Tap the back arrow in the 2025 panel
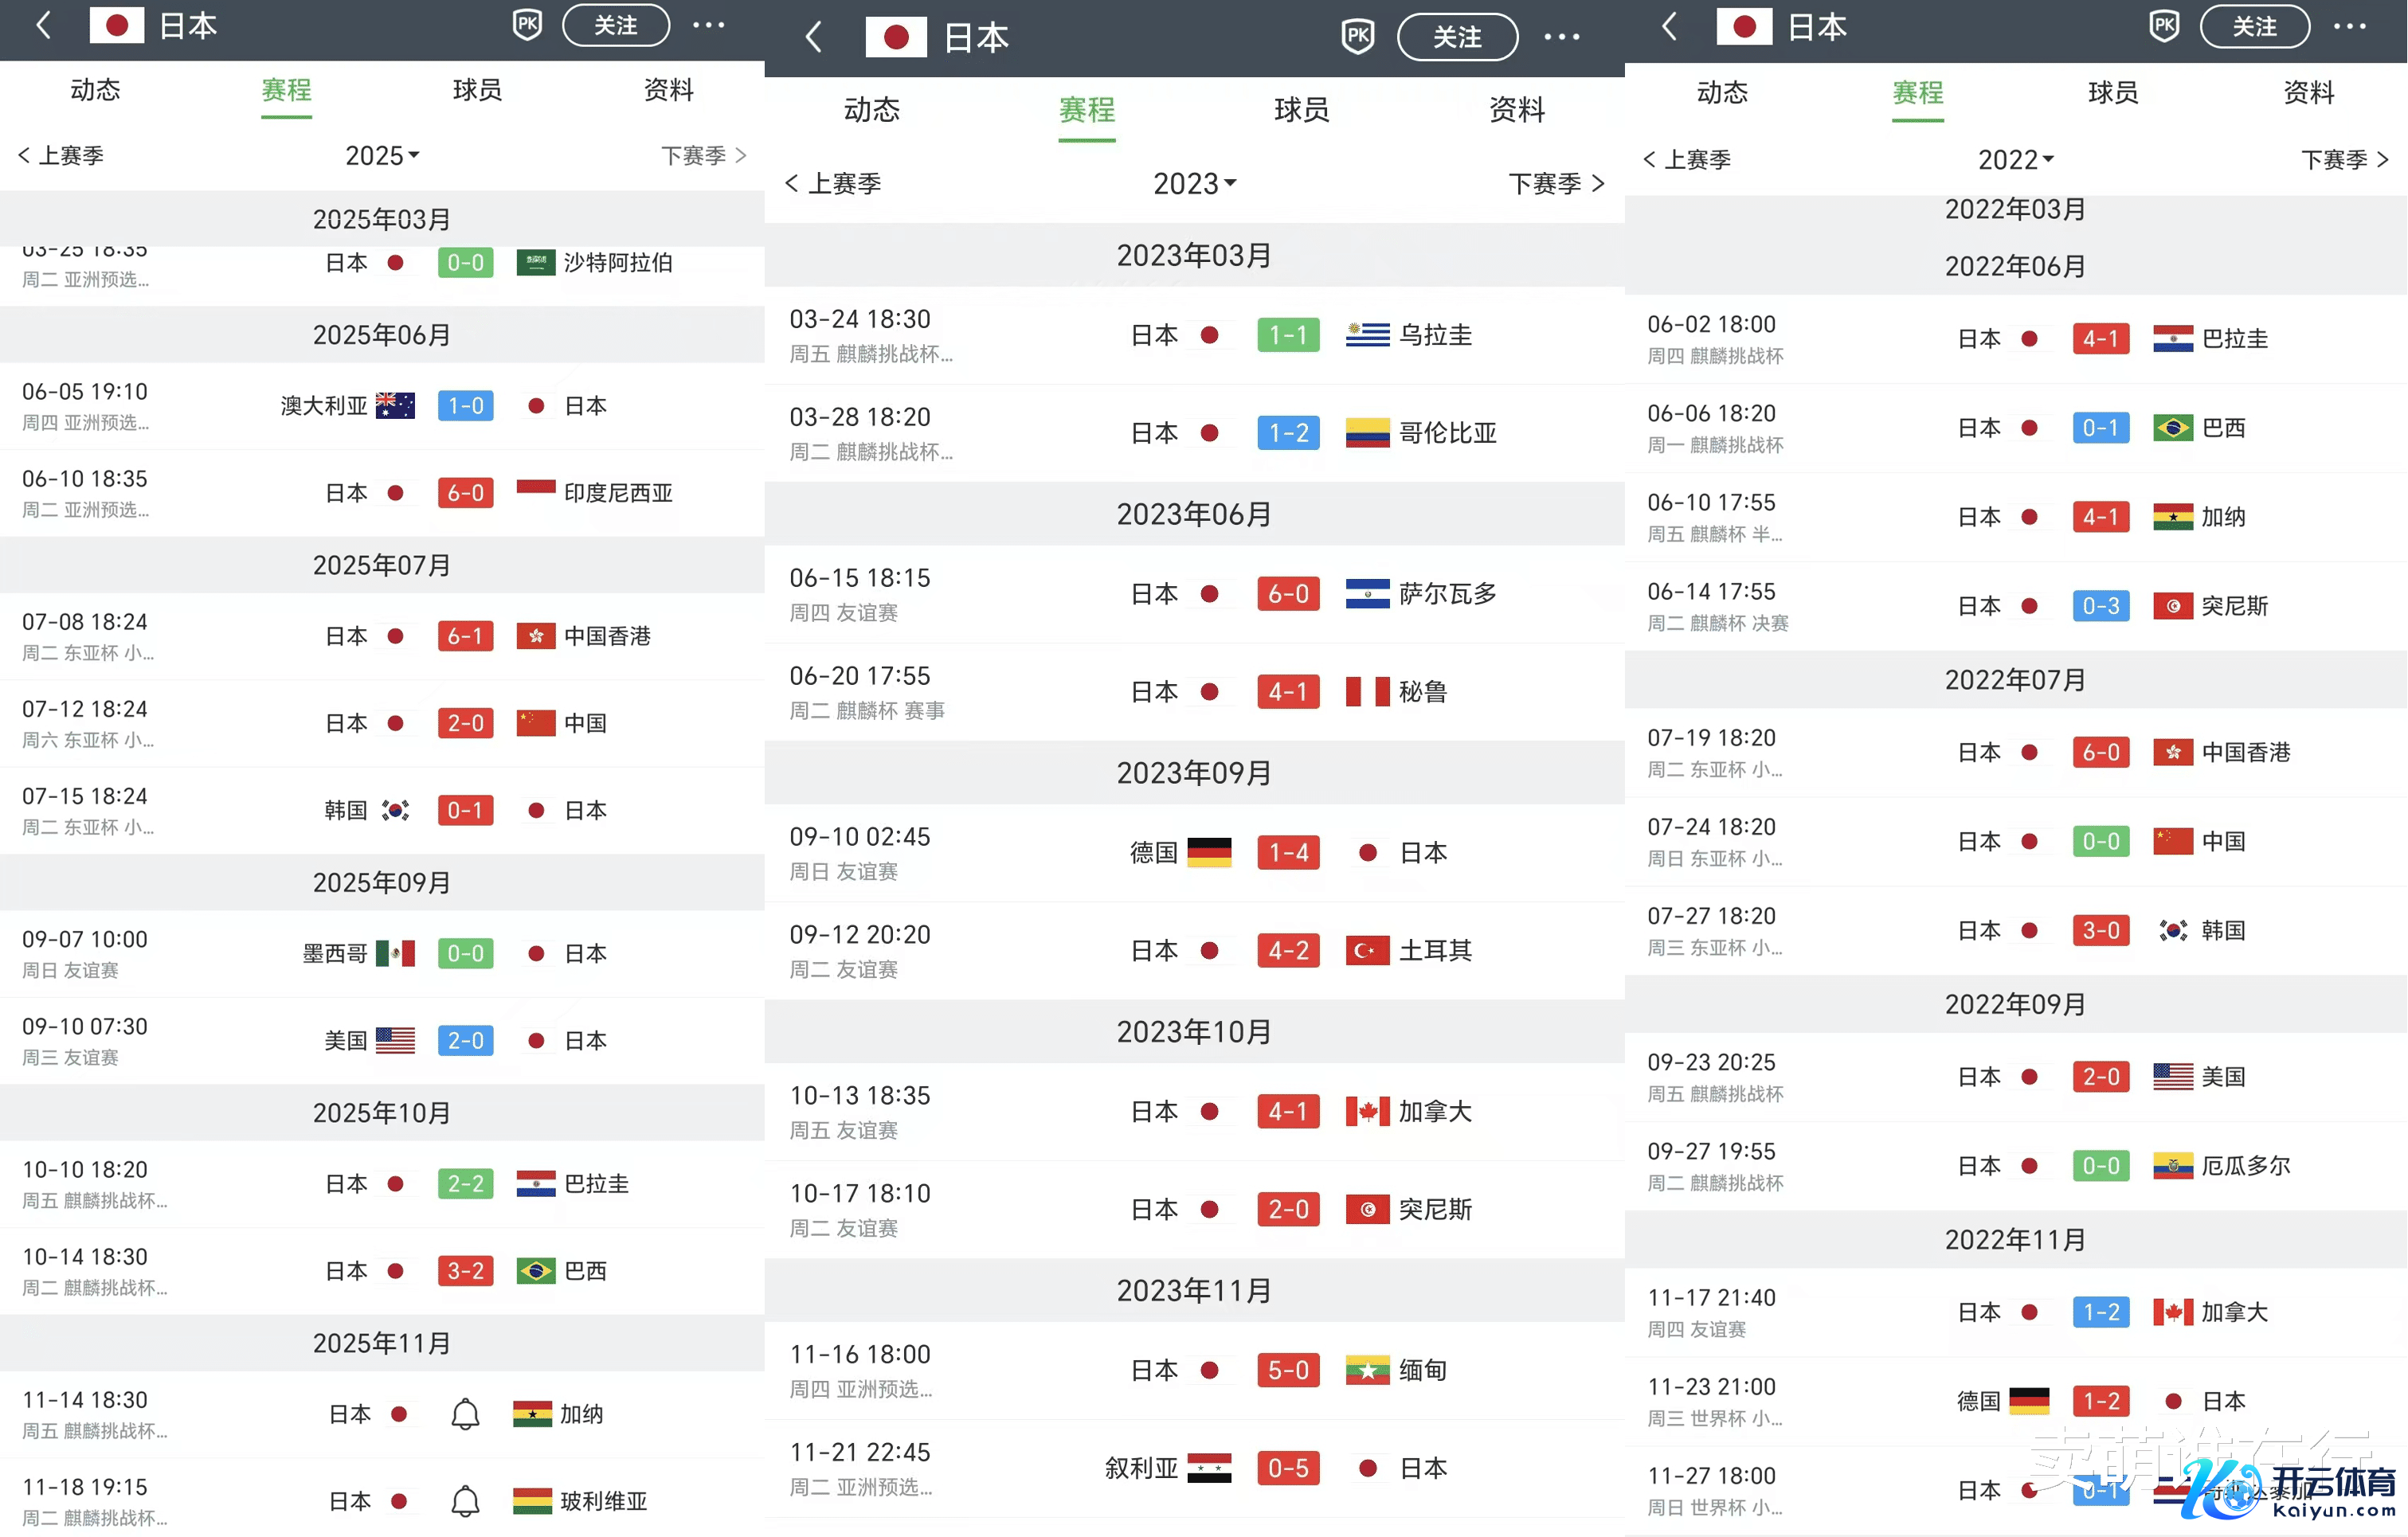This screenshot has height=1537, width=2408. [x=43, y=25]
